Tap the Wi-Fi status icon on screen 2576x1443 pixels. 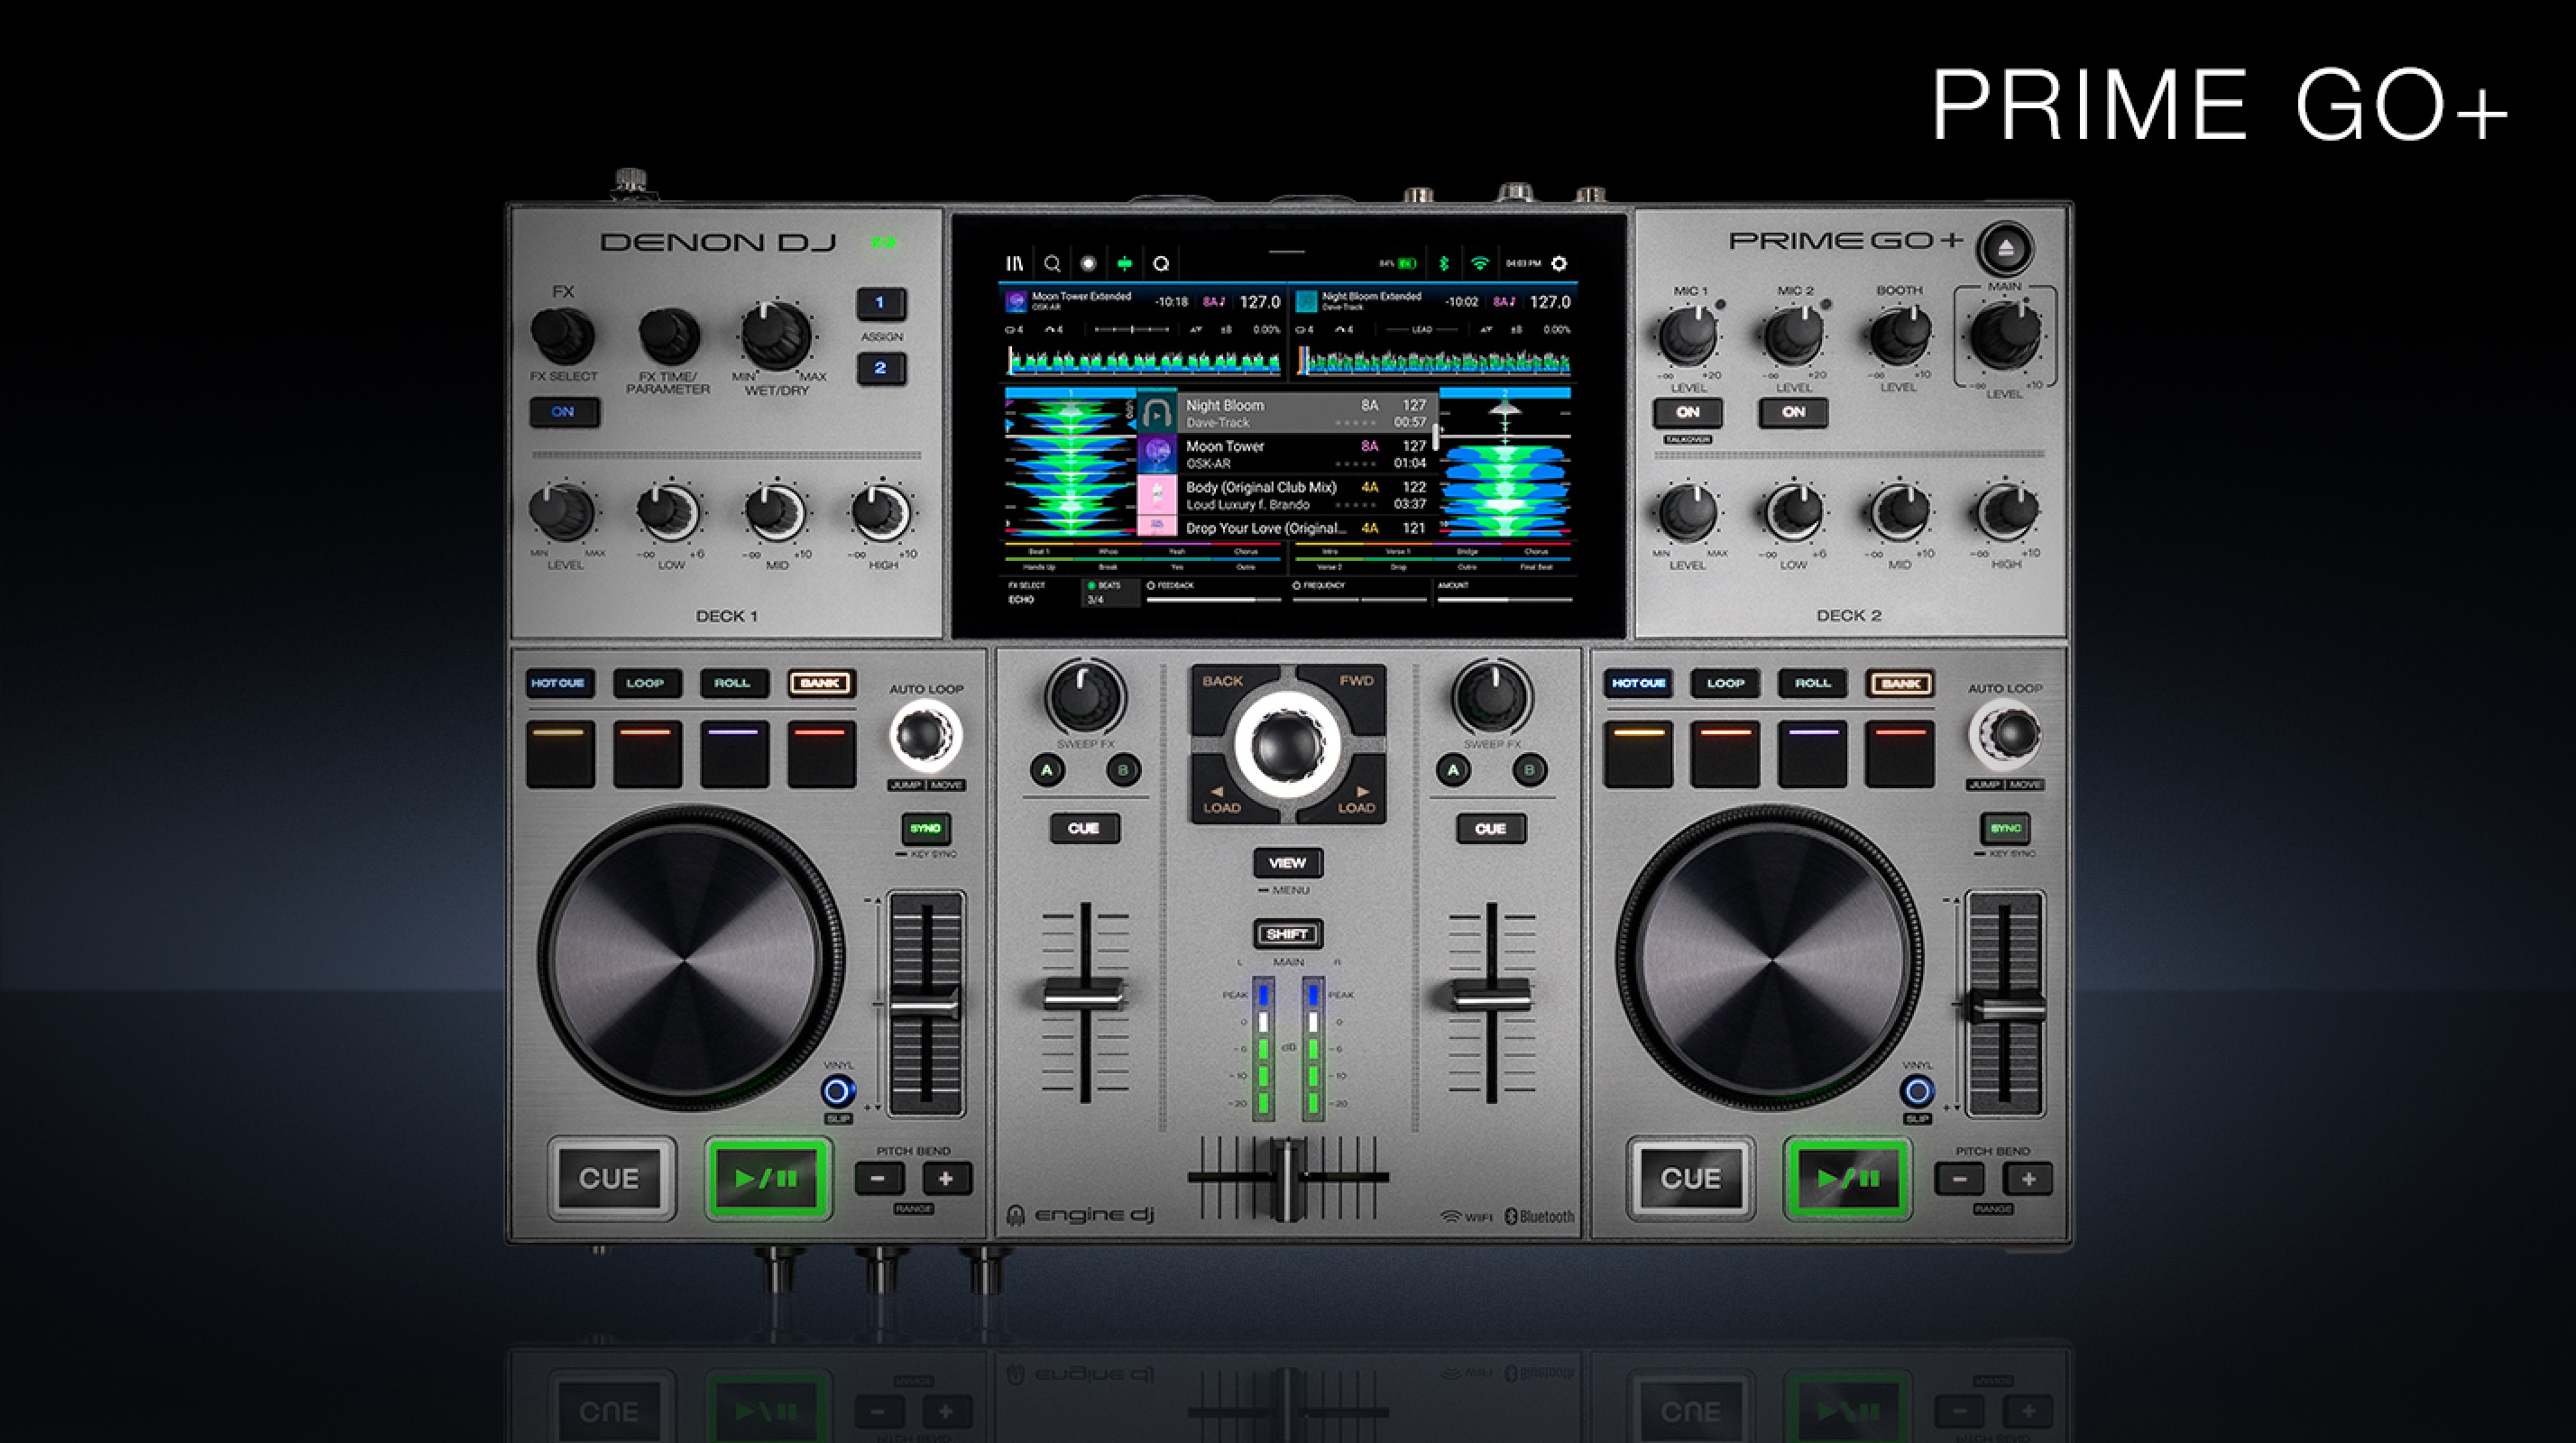[1479, 264]
